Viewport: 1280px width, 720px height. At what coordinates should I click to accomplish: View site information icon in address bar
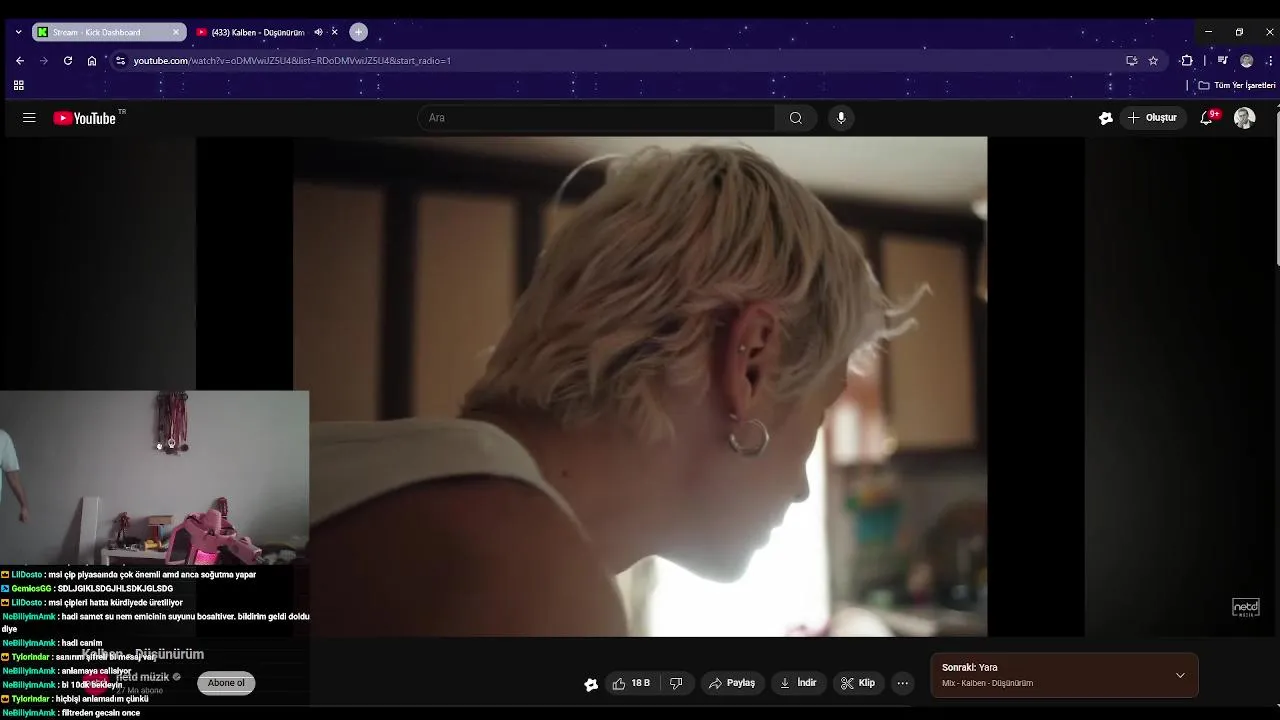(120, 61)
